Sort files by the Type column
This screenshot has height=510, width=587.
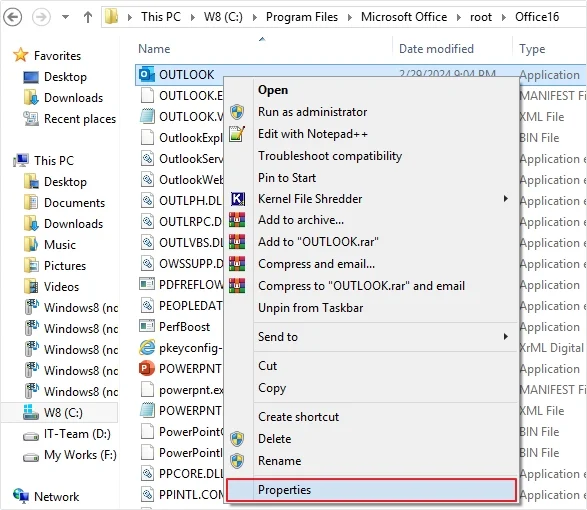[532, 49]
